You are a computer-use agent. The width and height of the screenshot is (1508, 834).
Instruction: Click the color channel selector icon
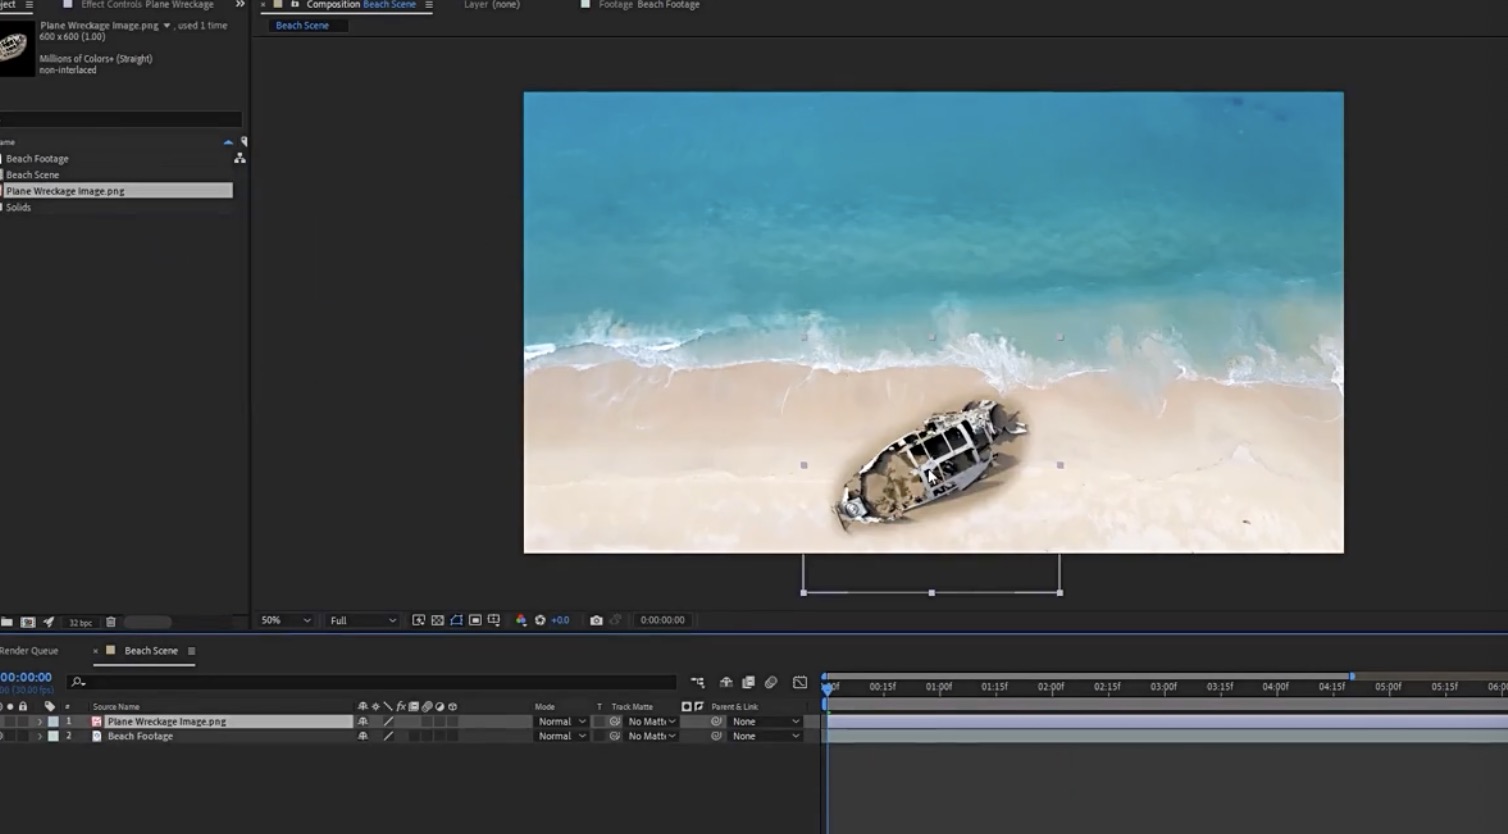coord(521,620)
